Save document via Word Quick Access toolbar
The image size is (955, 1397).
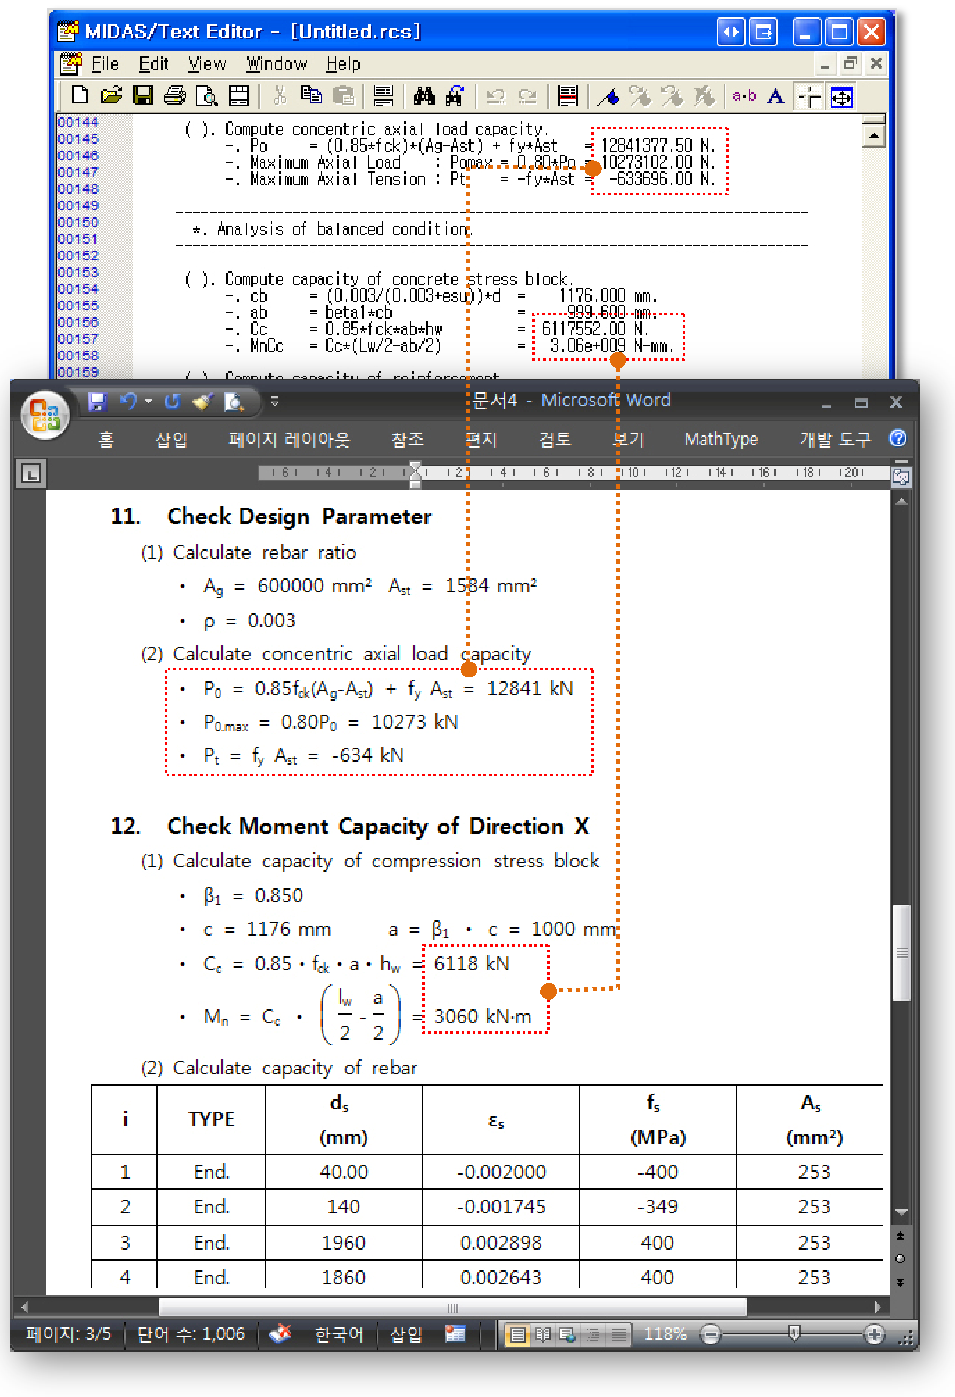point(97,401)
